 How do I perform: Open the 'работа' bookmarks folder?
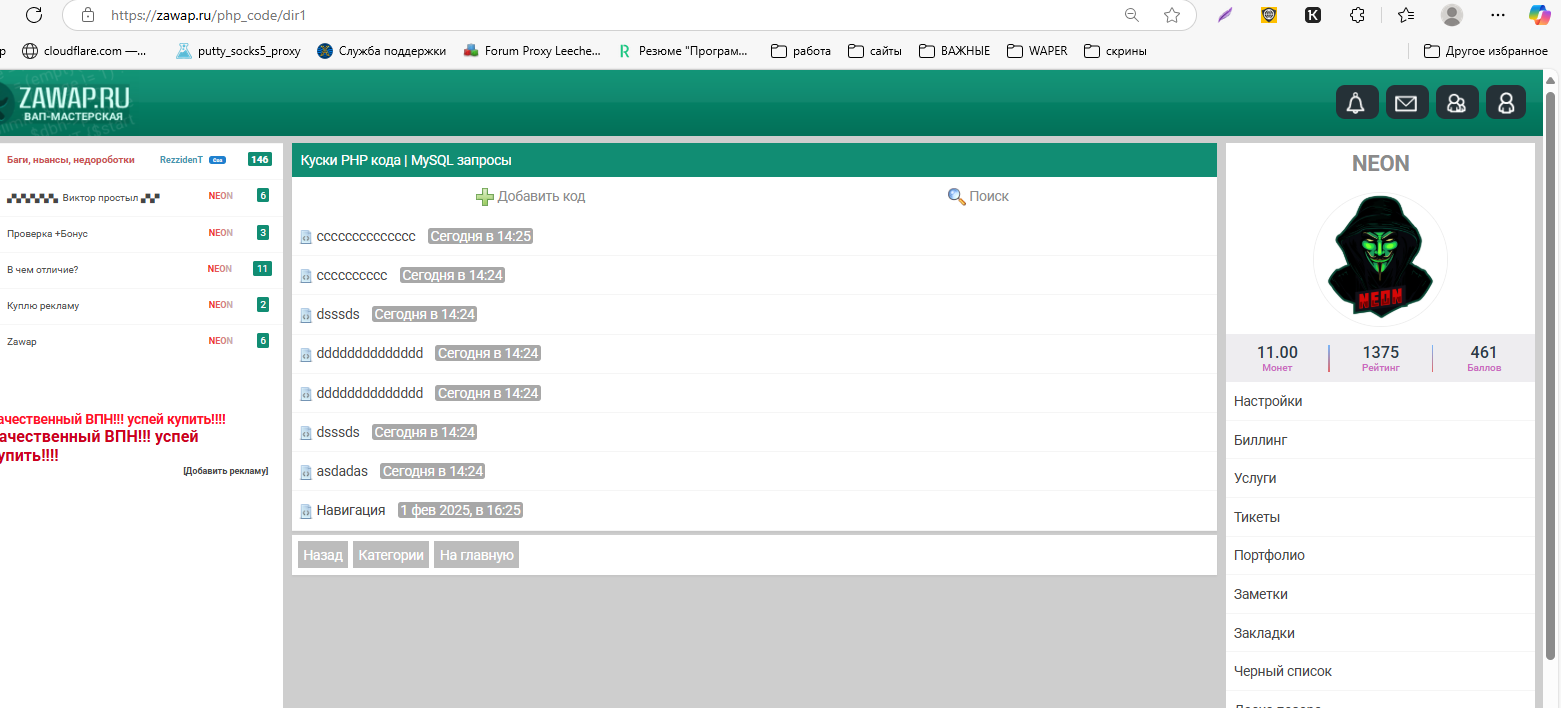tap(801, 51)
